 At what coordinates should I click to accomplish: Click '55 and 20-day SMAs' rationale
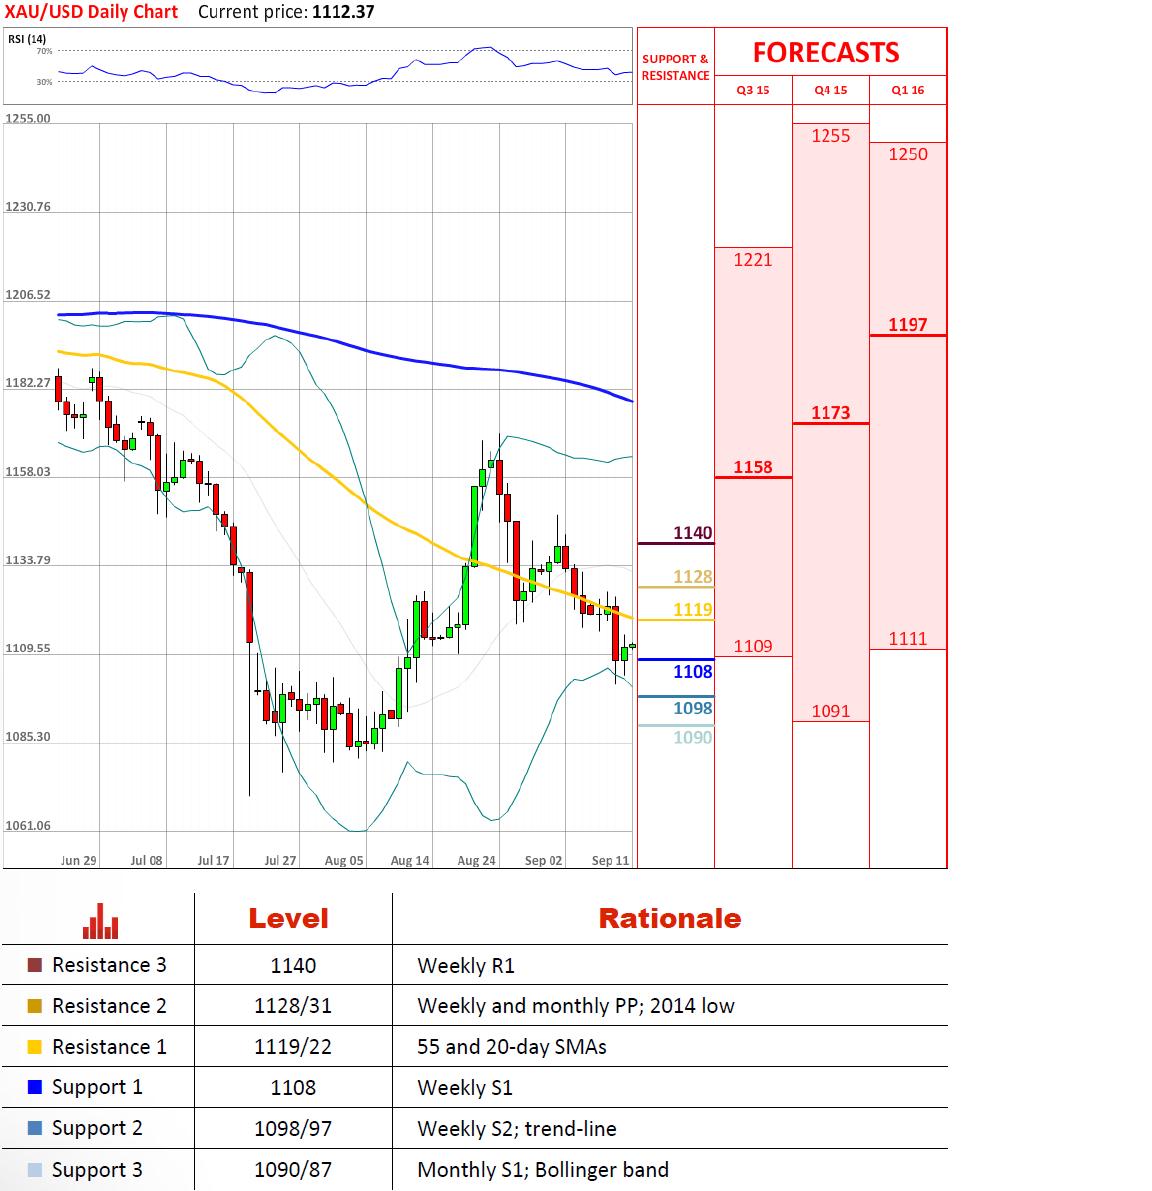pyautogui.click(x=512, y=1047)
